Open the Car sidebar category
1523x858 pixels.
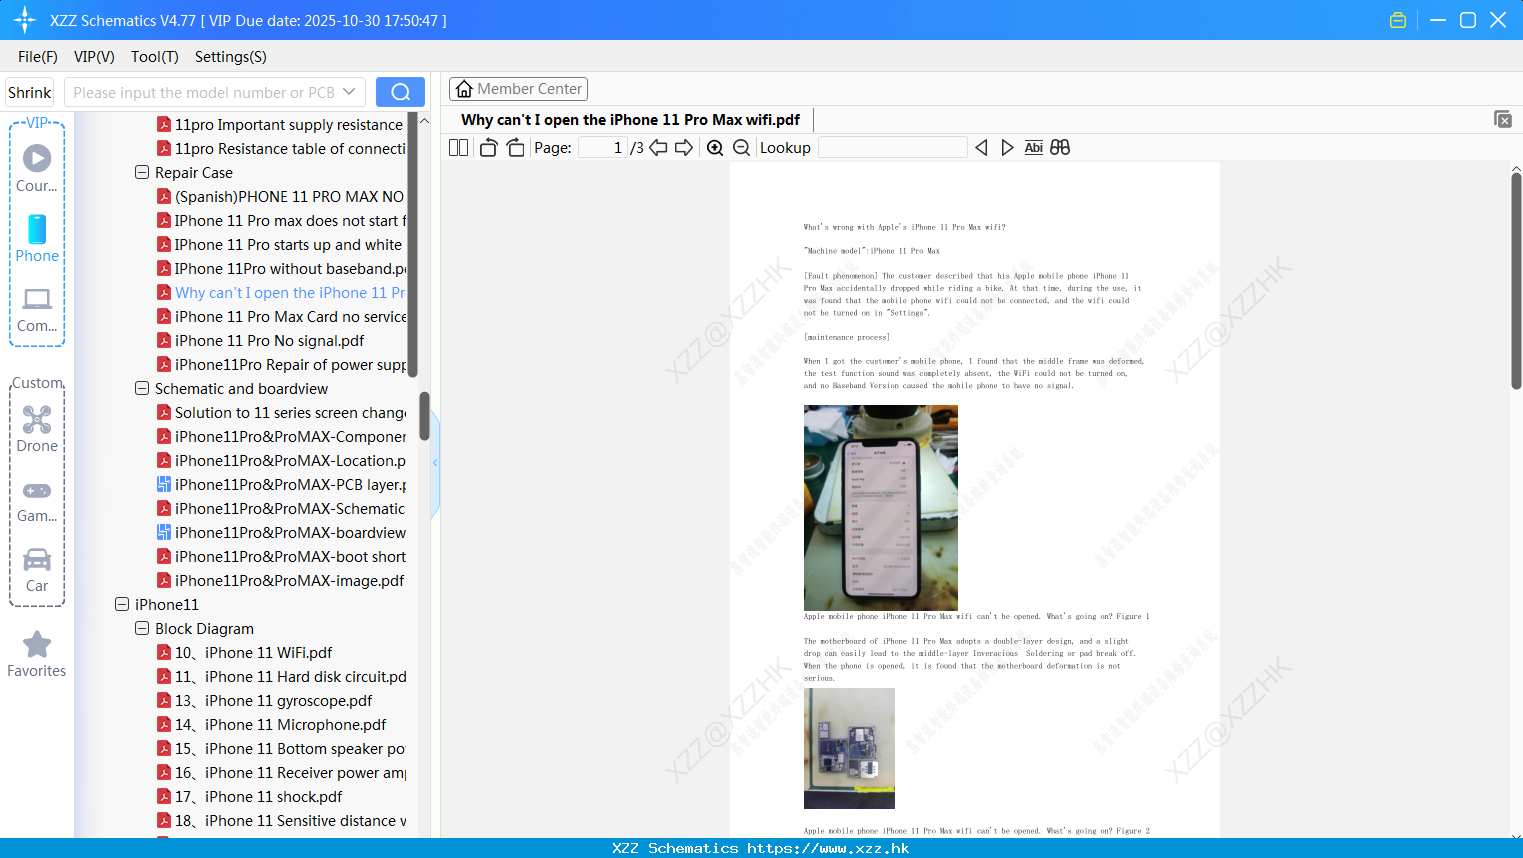[x=37, y=570]
